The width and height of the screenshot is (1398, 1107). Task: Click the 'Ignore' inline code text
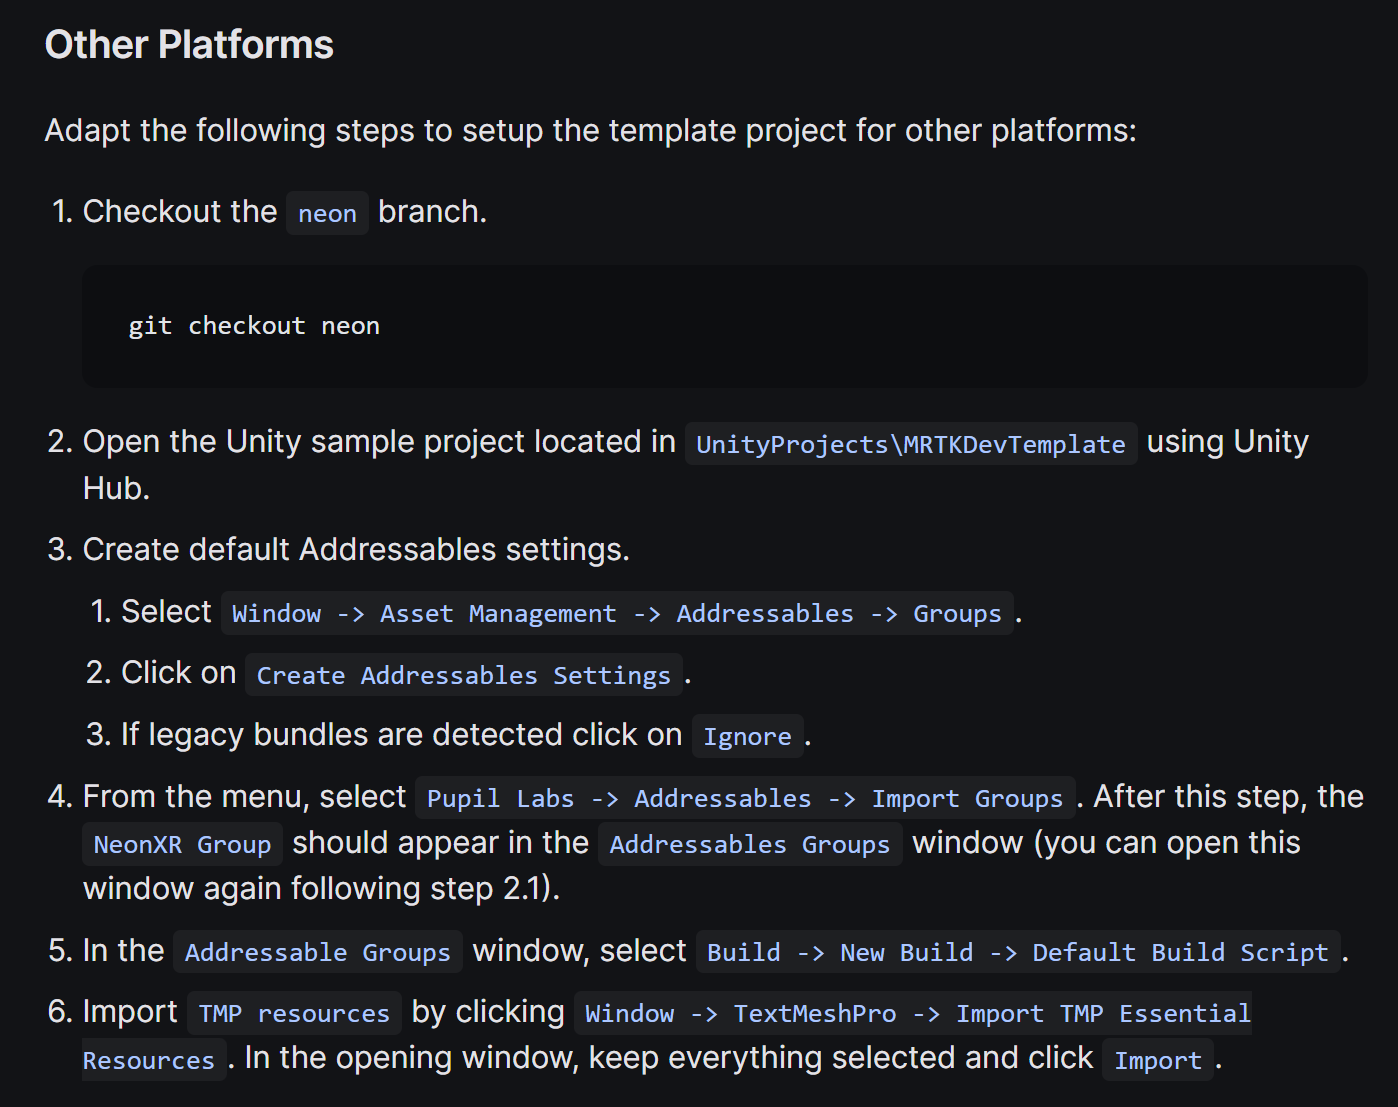pyautogui.click(x=747, y=737)
